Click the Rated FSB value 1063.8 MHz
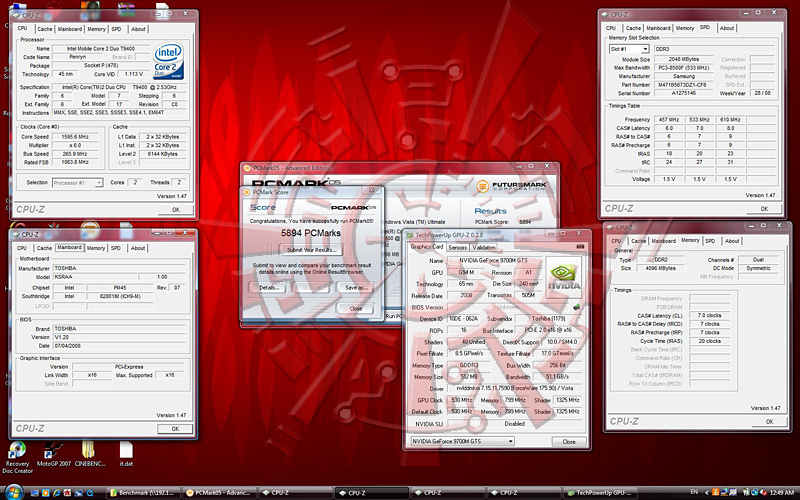 (x=75, y=162)
